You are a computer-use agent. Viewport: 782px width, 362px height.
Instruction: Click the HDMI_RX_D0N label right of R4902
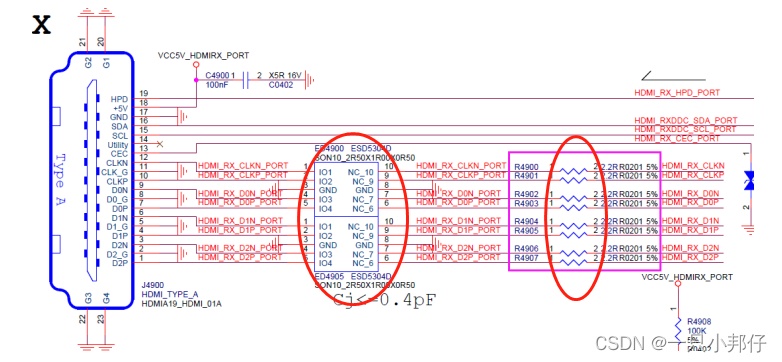point(690,193)
